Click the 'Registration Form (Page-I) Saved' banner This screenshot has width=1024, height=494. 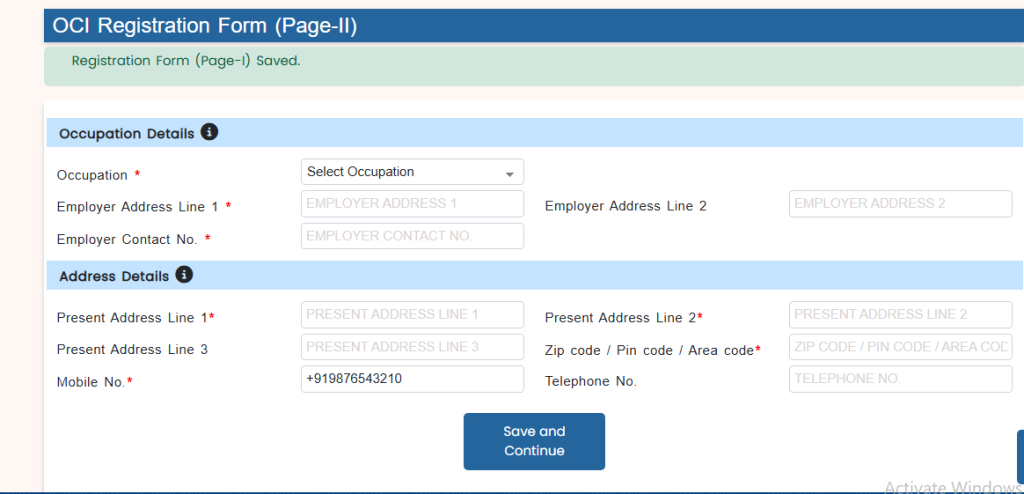(186, 61)
